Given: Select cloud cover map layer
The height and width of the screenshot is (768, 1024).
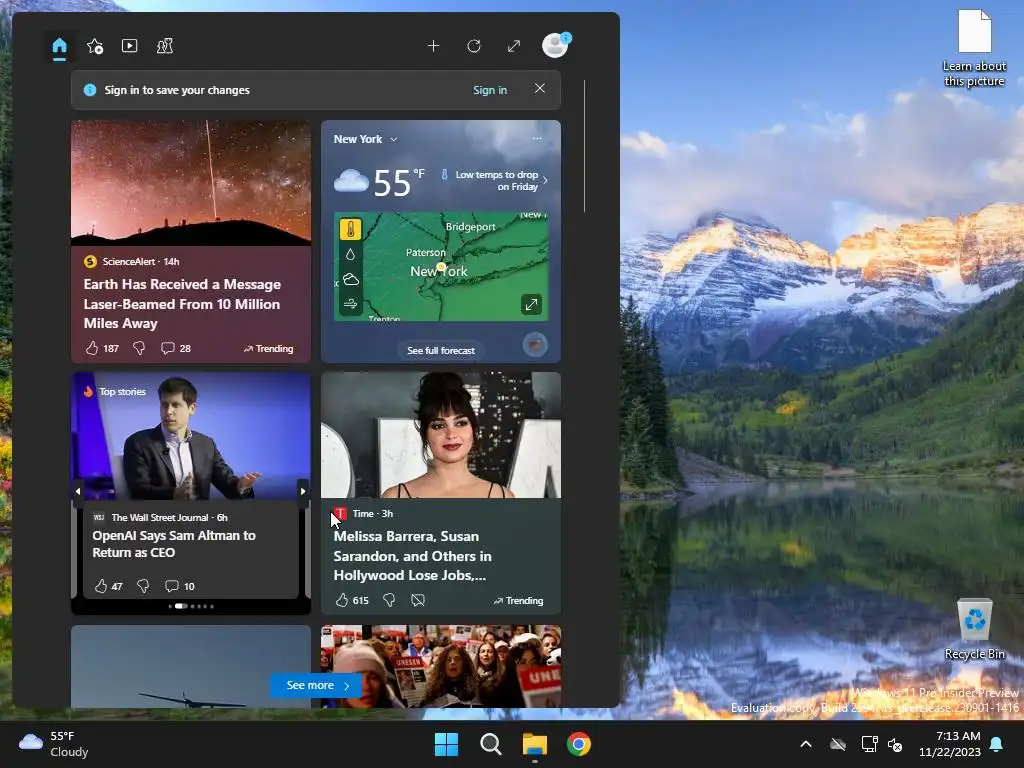Looking at the screenshot, I should [351, 280].
